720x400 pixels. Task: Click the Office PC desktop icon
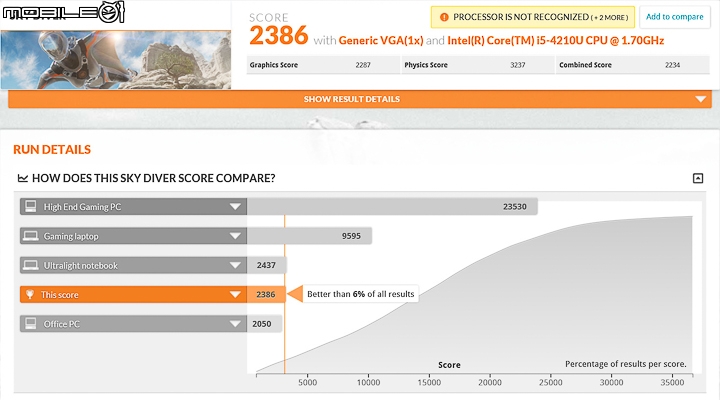tap(31, 323)
